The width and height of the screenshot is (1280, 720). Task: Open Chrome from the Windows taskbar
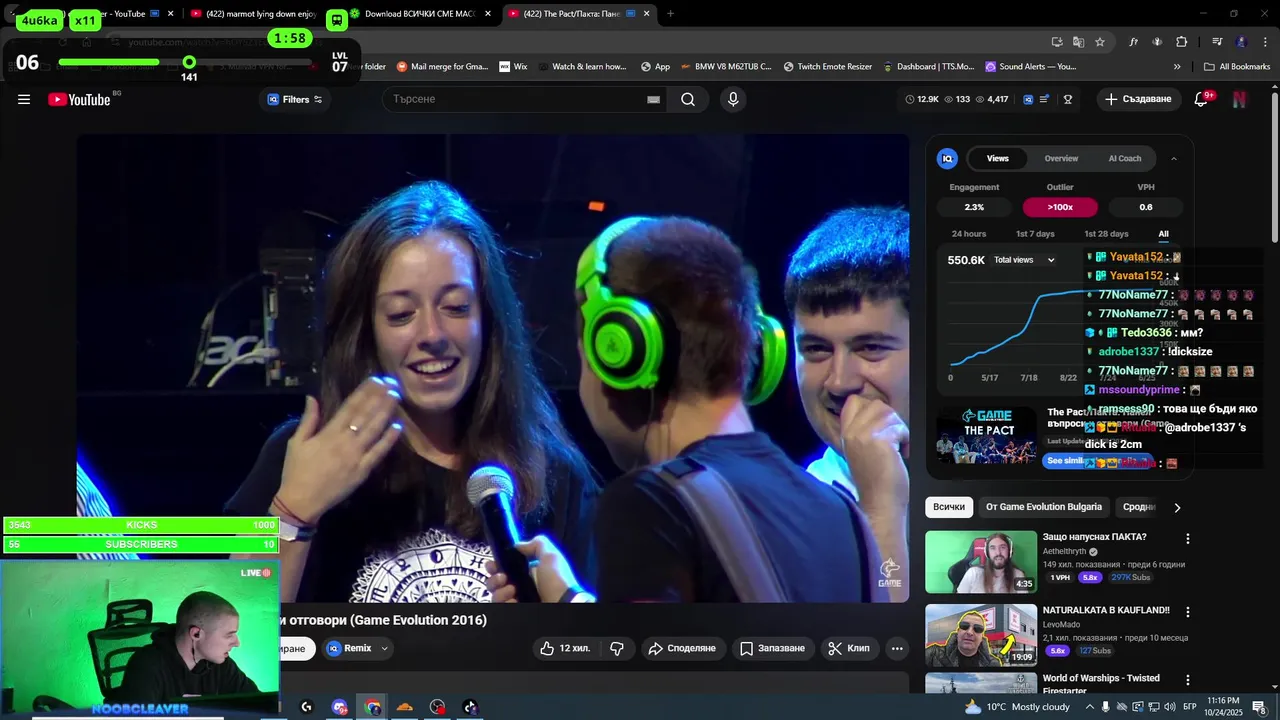[x=373, y=707]
